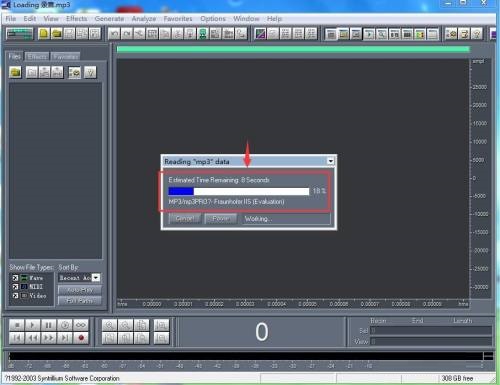Click the bottom-right zoom icon in zoom panel
The width and height of the screenshot is (500, 385).
click(162, 338)
